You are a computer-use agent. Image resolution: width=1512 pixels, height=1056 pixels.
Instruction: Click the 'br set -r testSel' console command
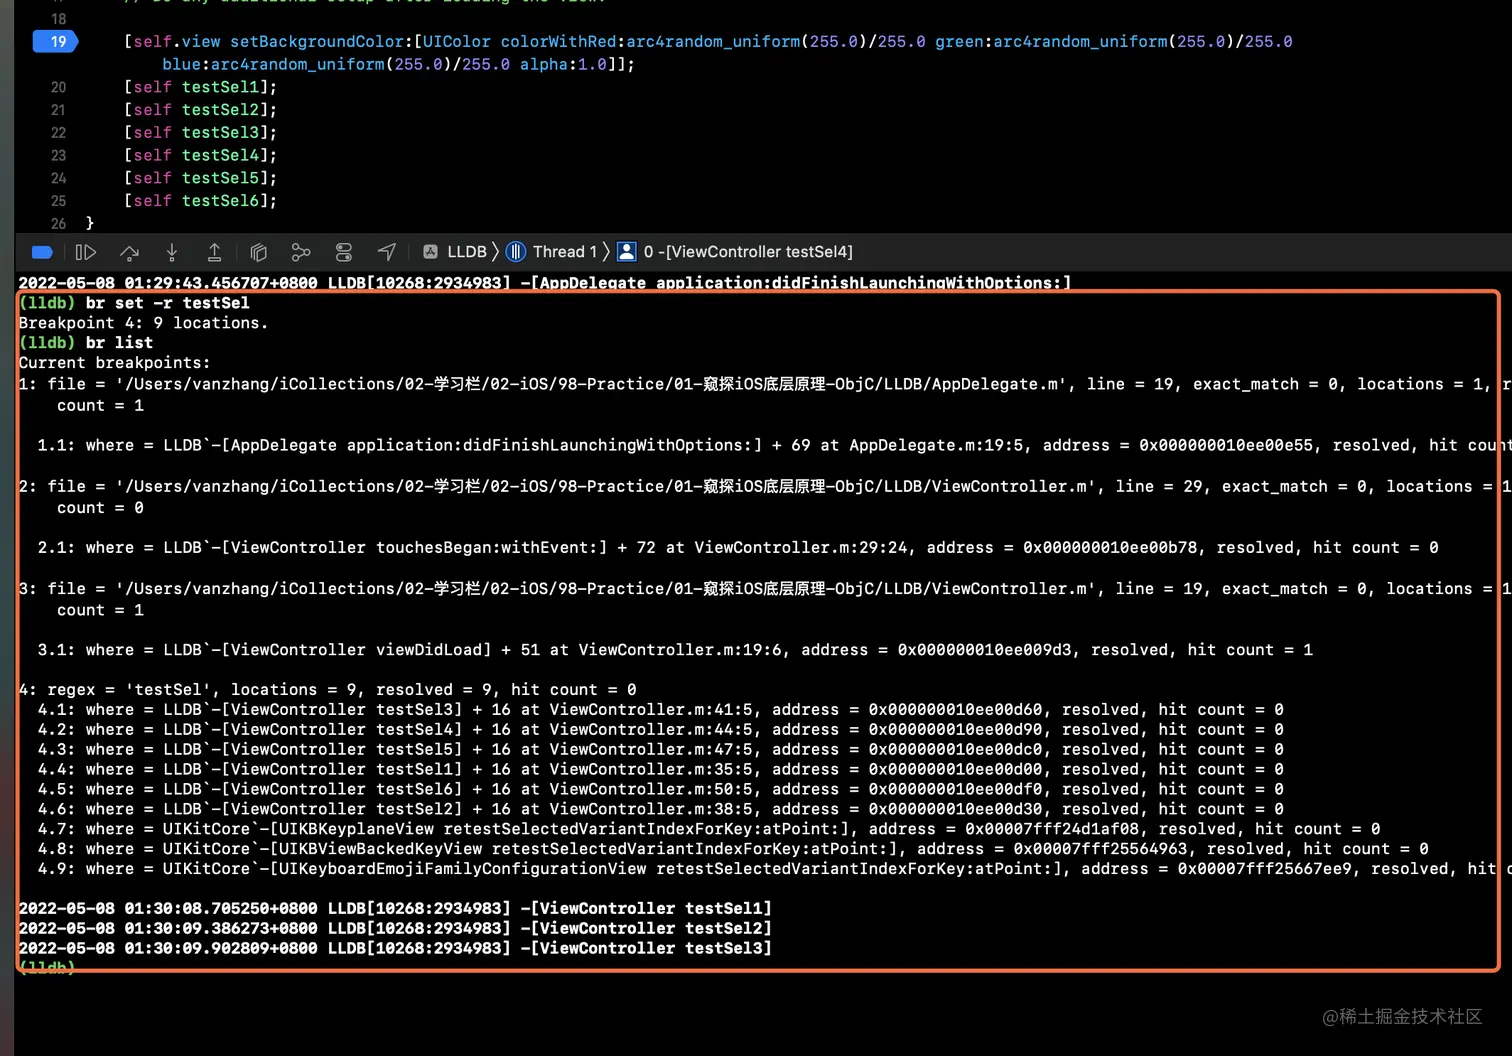pyautogui.click(x=167, y=303)
